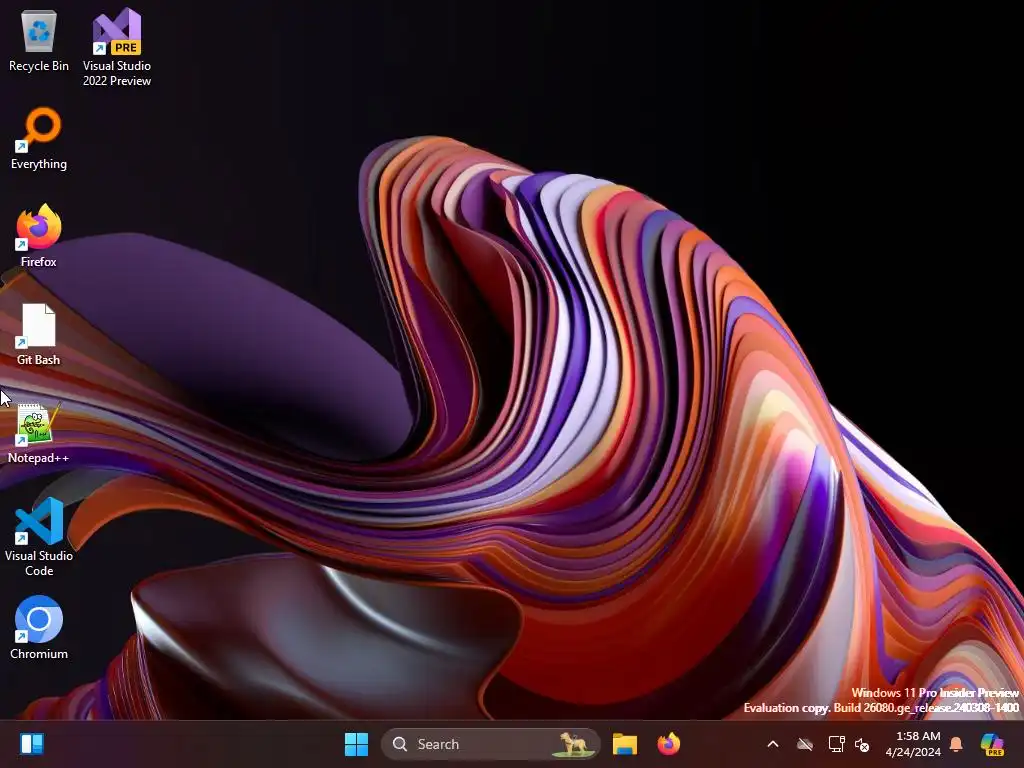Open the Widgets panel from the taskbar
Screen dimensions: 1024x768
pyautogui.click(x=32, y=744)
